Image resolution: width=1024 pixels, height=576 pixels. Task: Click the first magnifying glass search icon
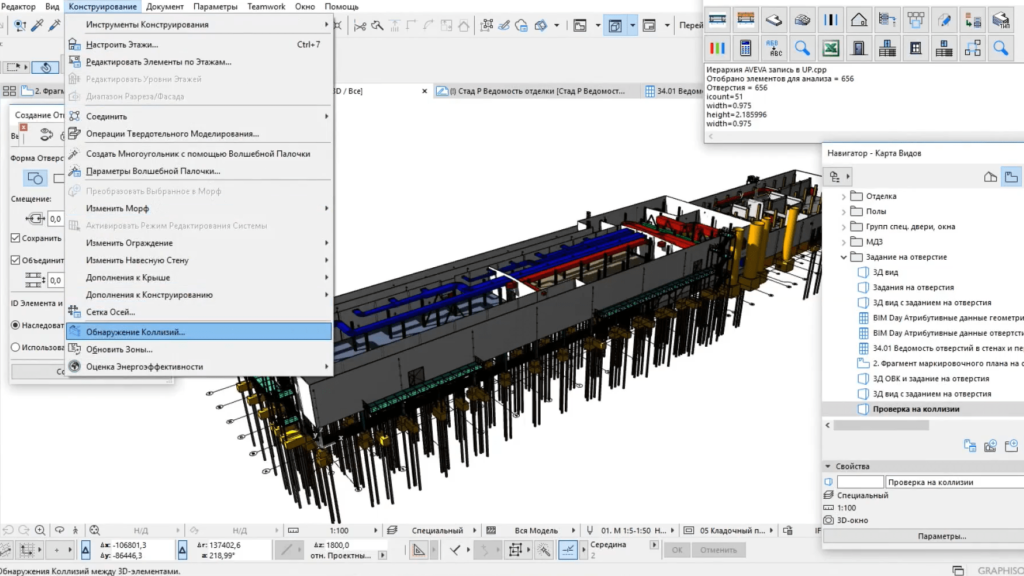click(801, 47)
